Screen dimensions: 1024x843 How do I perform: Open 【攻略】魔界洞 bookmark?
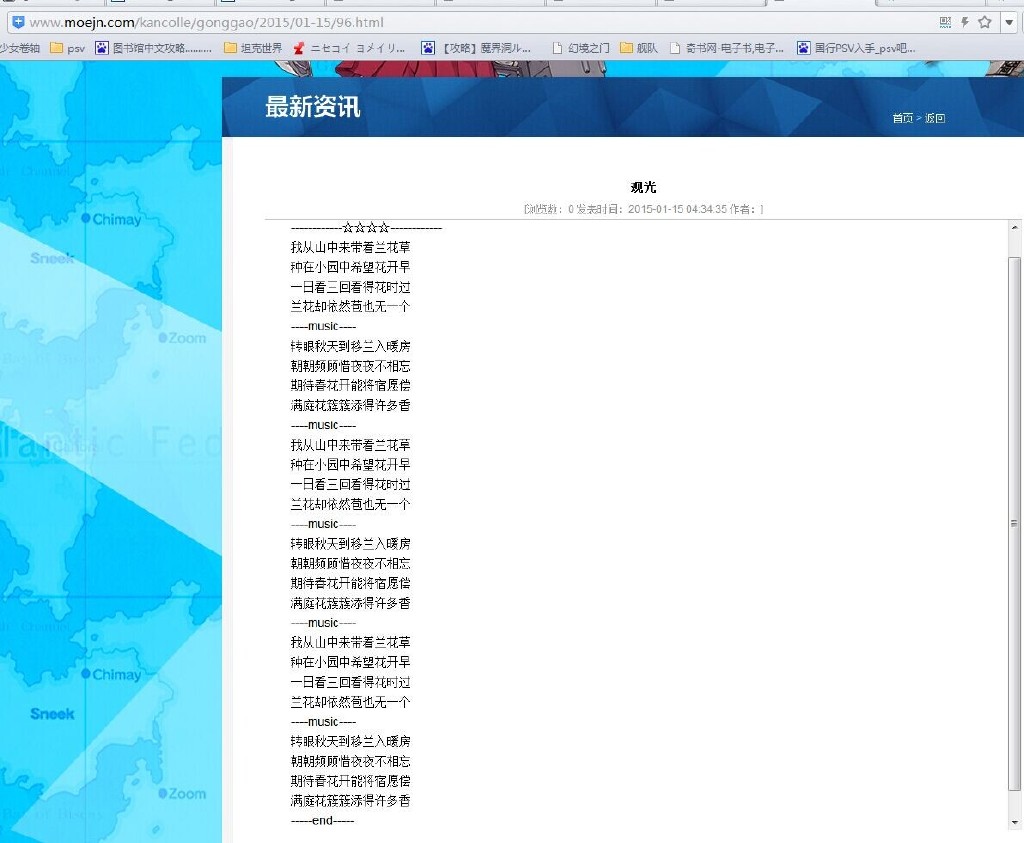point(478,48)
